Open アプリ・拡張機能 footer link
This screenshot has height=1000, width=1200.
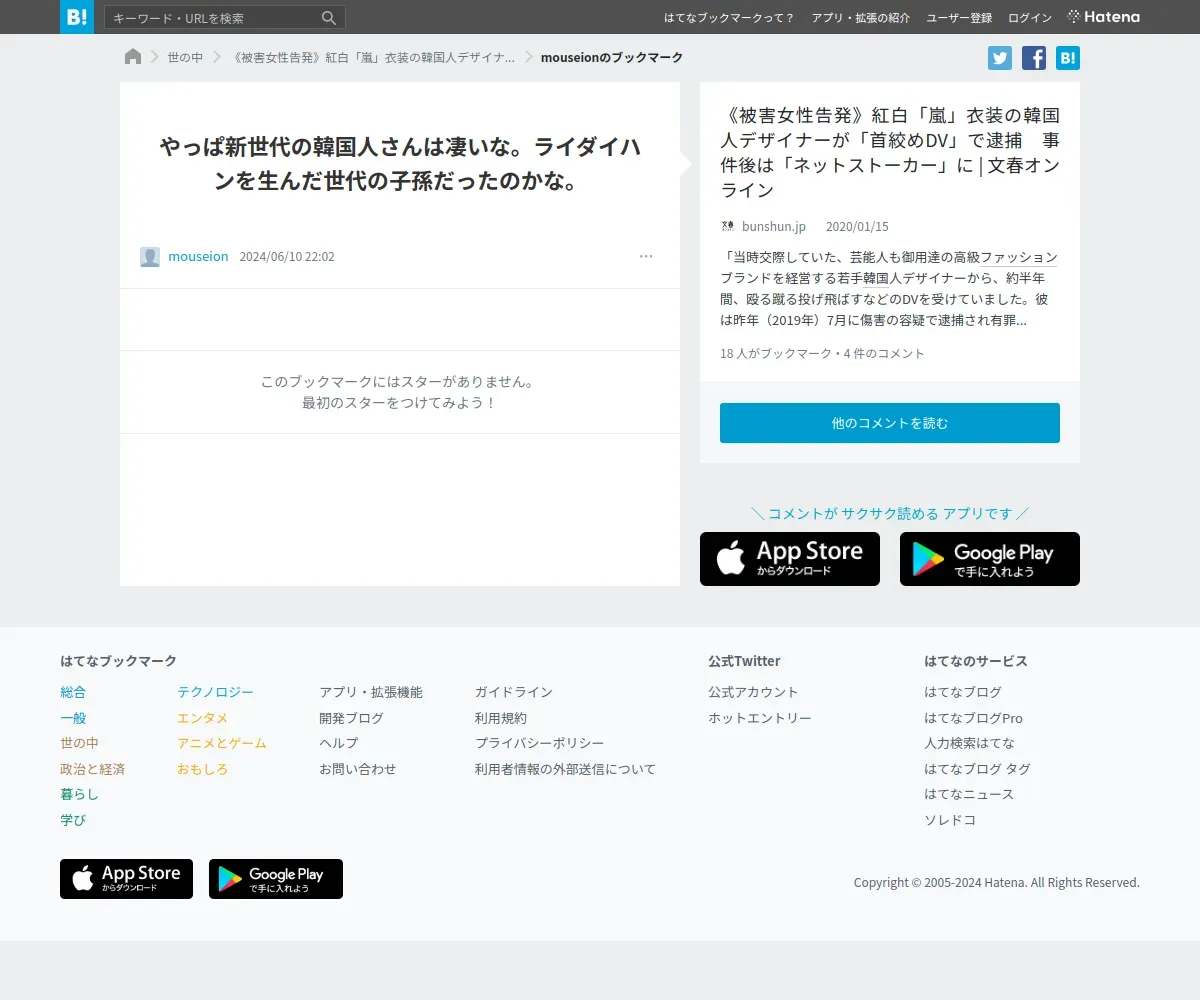click(371, 692)
